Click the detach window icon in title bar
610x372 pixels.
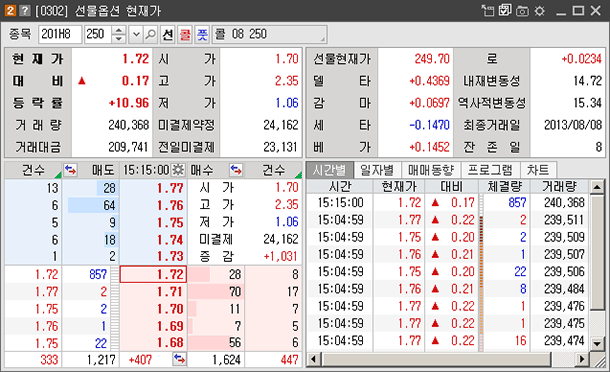coord(488,11)
